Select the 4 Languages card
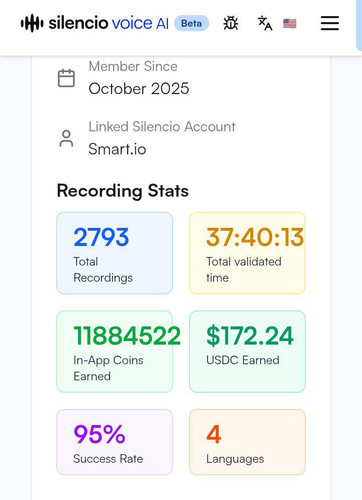The image size is (362, 500). 247,442
